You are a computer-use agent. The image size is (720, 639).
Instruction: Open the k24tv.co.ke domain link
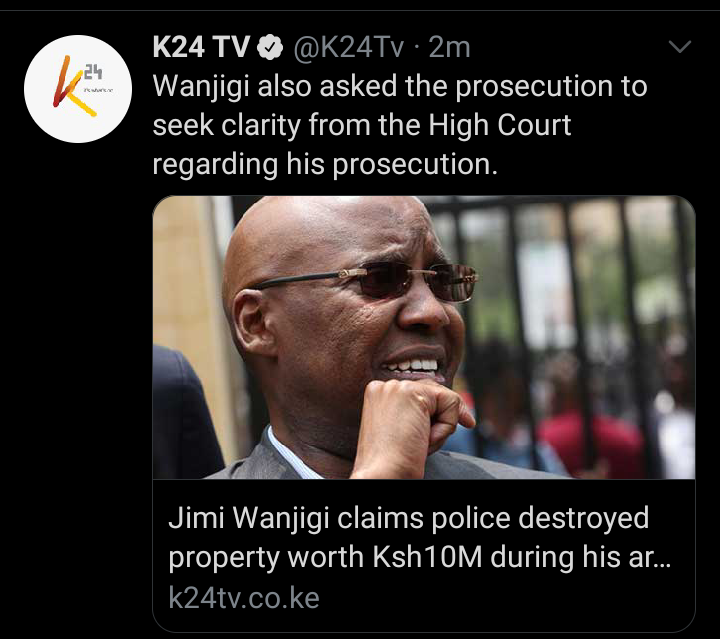[x=244, y=597]
